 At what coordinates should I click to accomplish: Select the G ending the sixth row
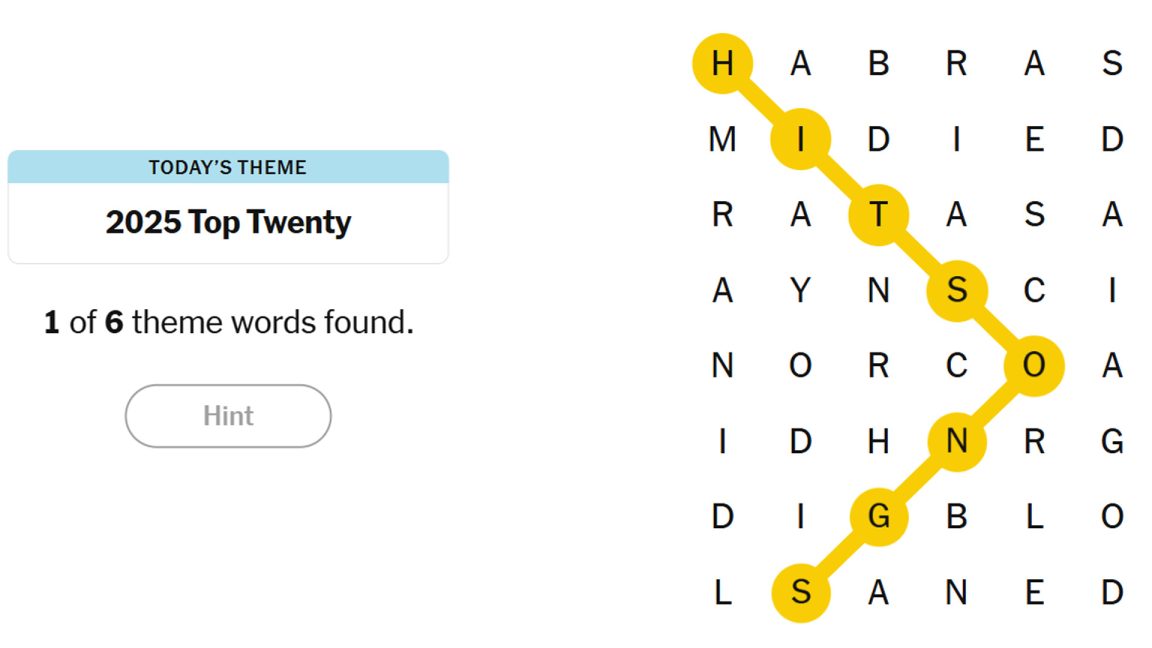coord(1112,441)
